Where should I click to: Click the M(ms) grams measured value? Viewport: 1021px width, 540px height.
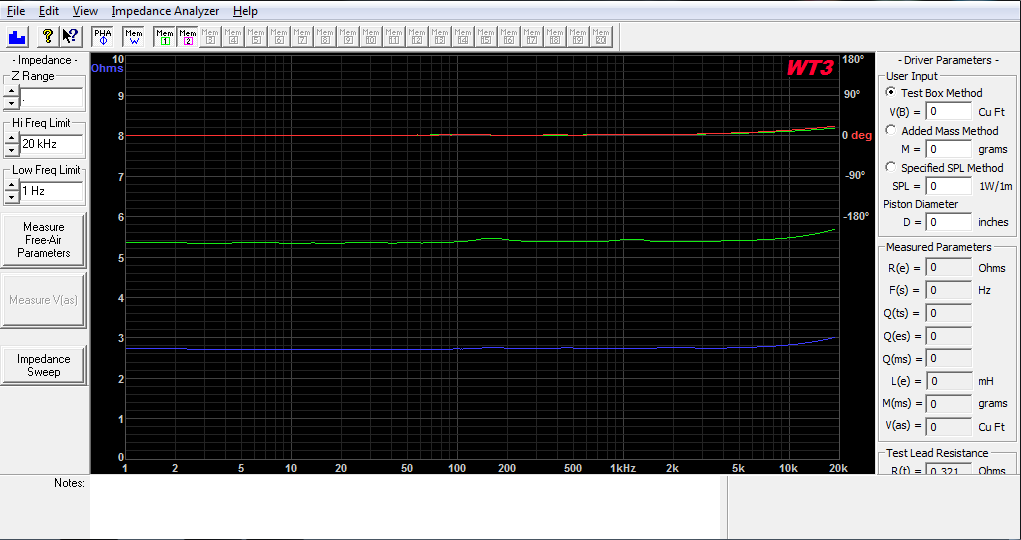949,404
